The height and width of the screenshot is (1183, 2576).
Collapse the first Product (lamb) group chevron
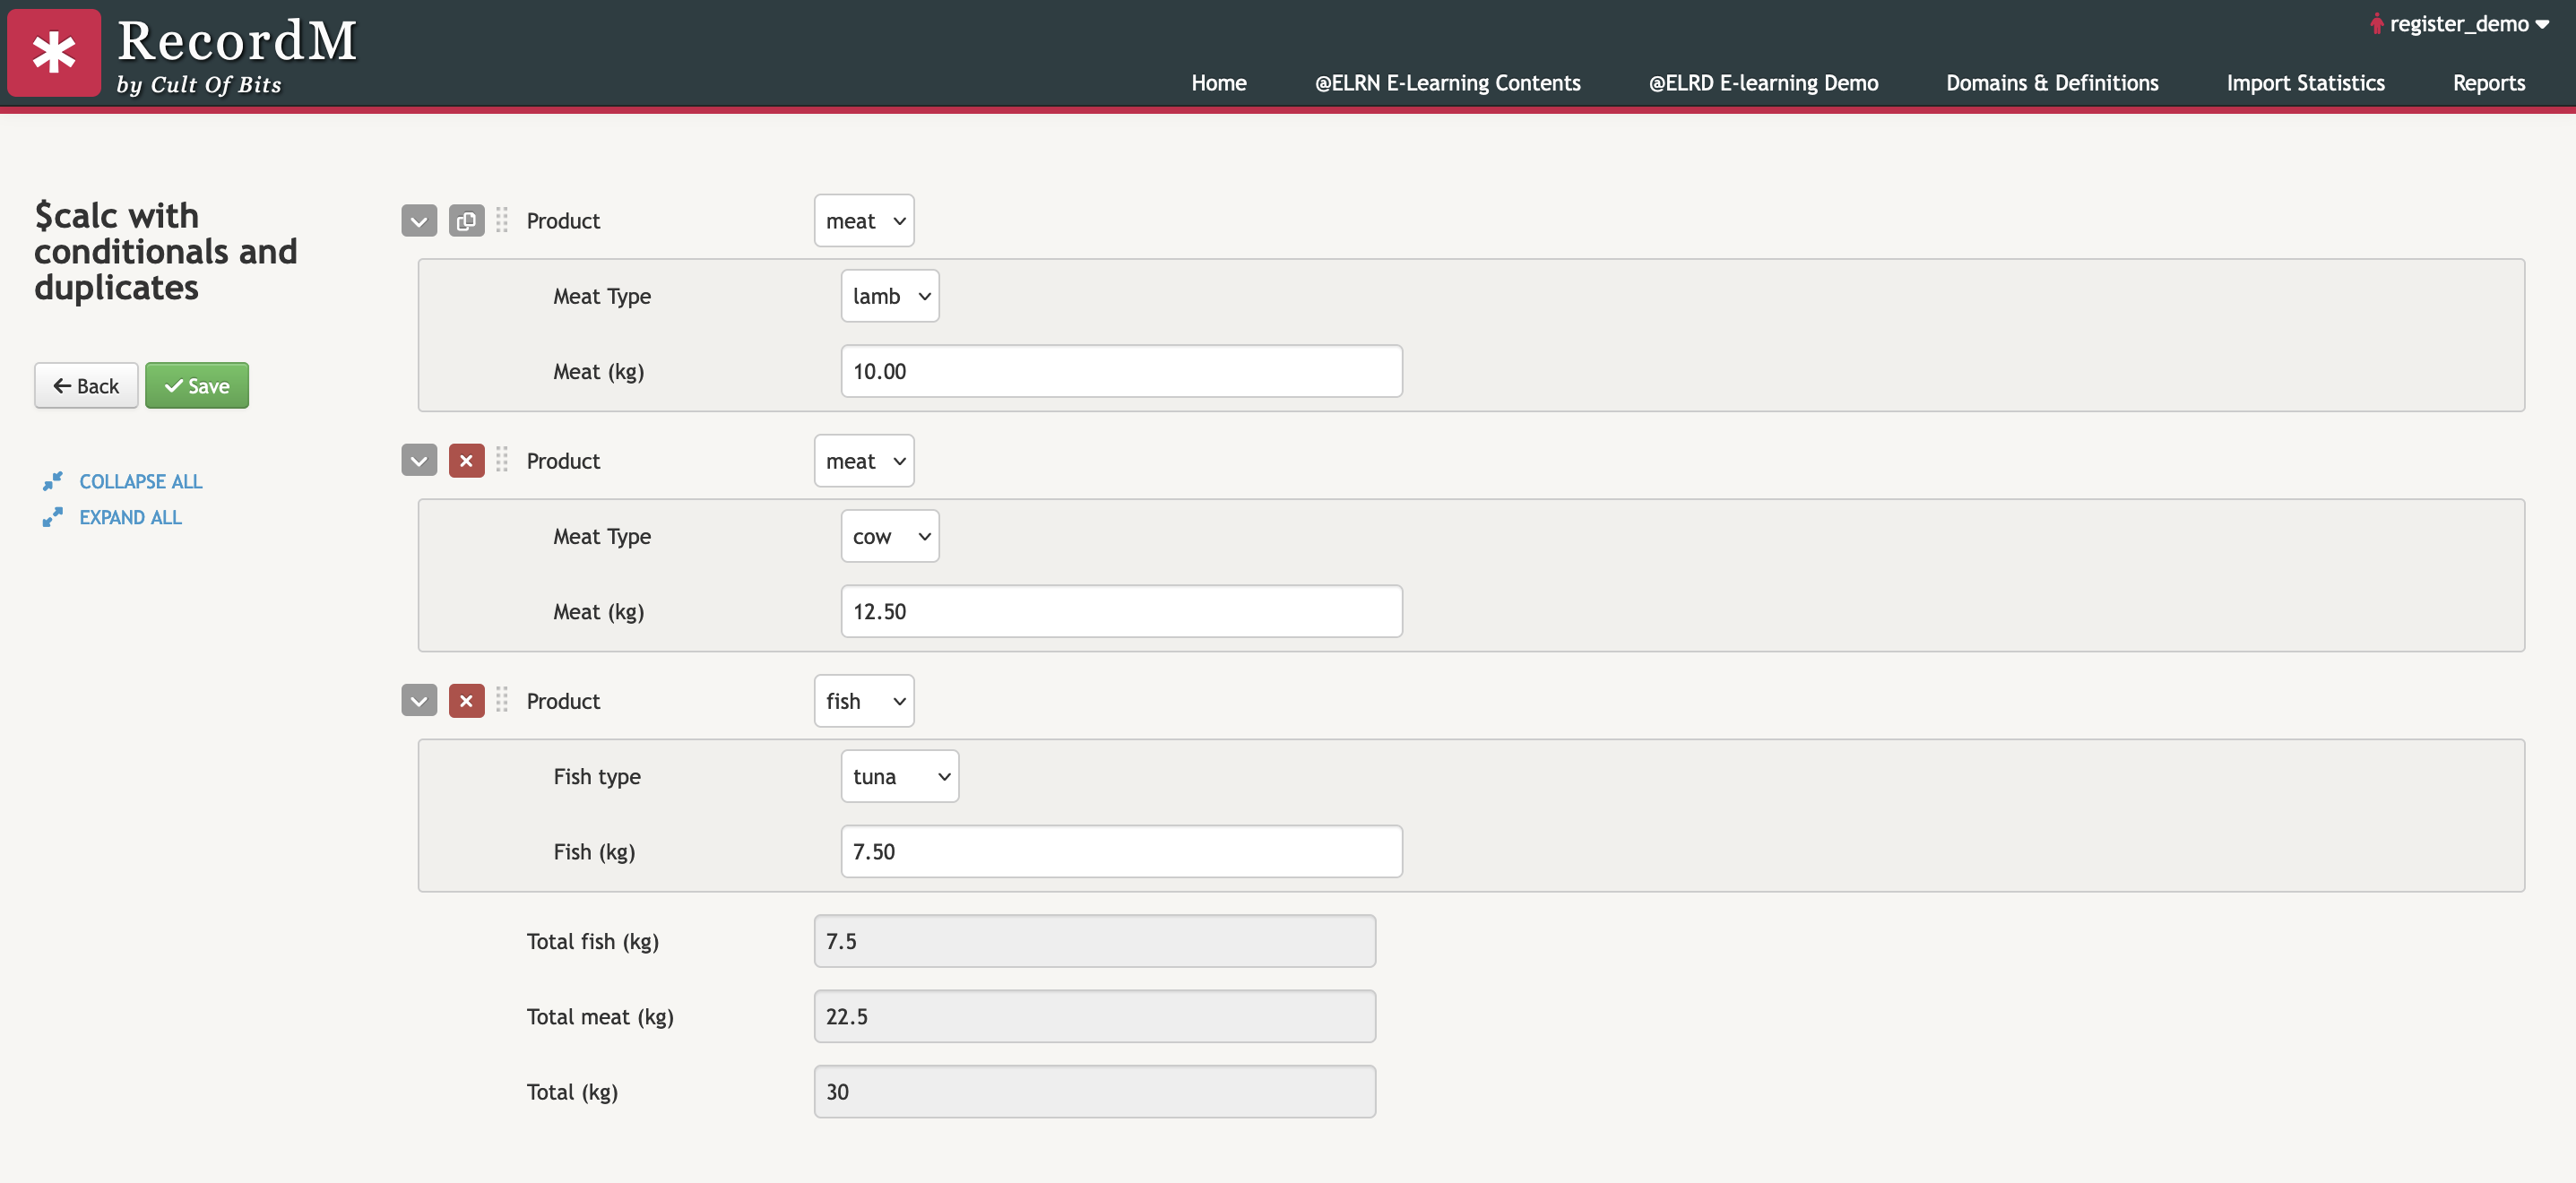click(x=419, y=221)
